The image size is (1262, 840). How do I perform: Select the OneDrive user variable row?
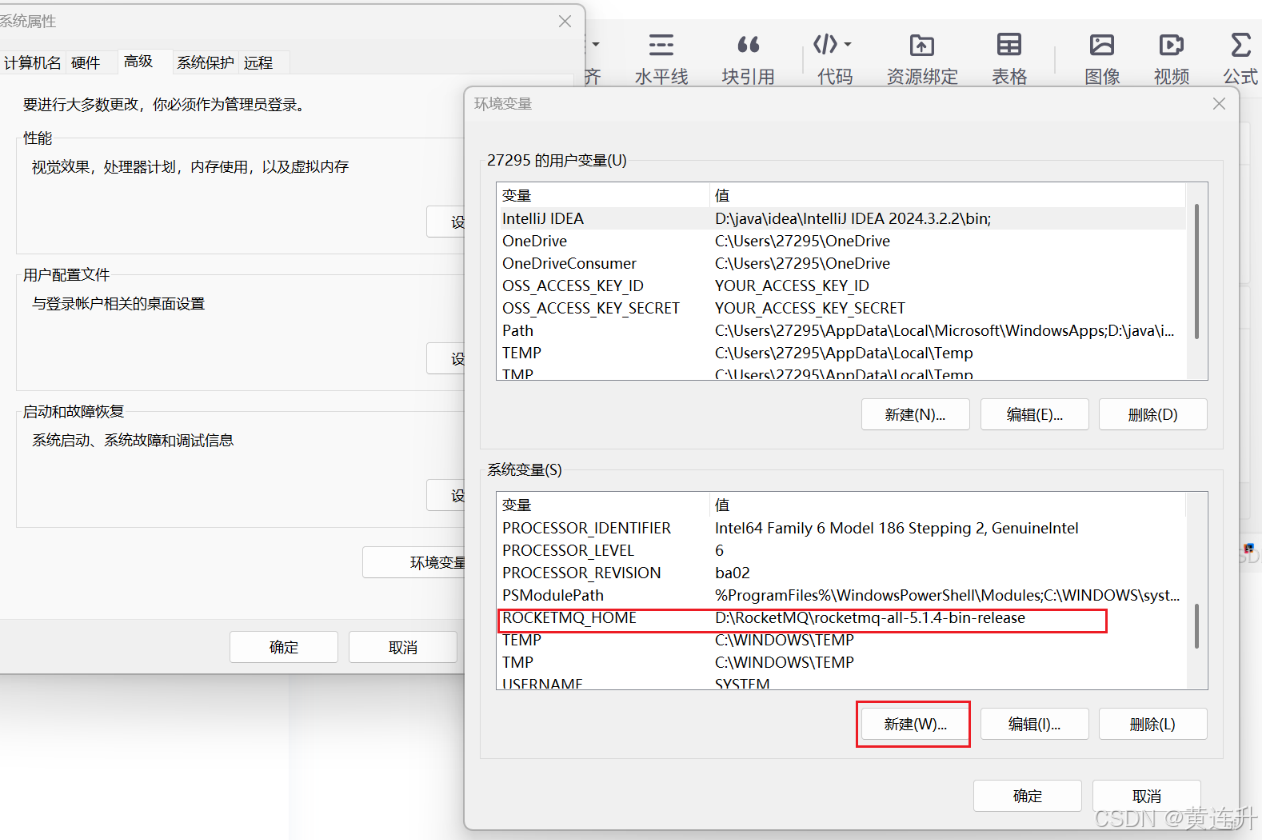tap(842, 241)
